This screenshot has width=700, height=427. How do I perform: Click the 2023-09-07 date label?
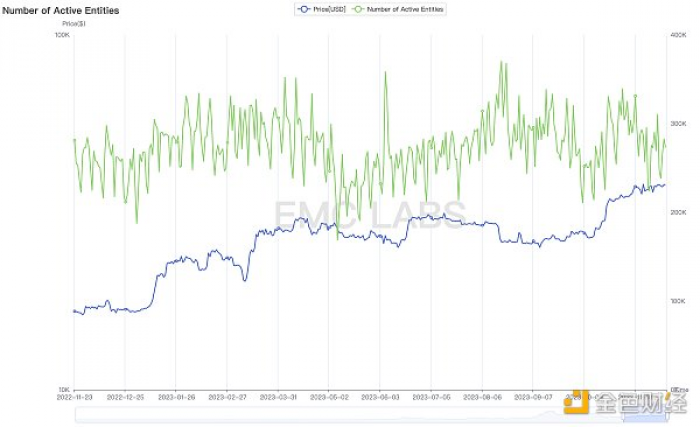coord(533,397)
